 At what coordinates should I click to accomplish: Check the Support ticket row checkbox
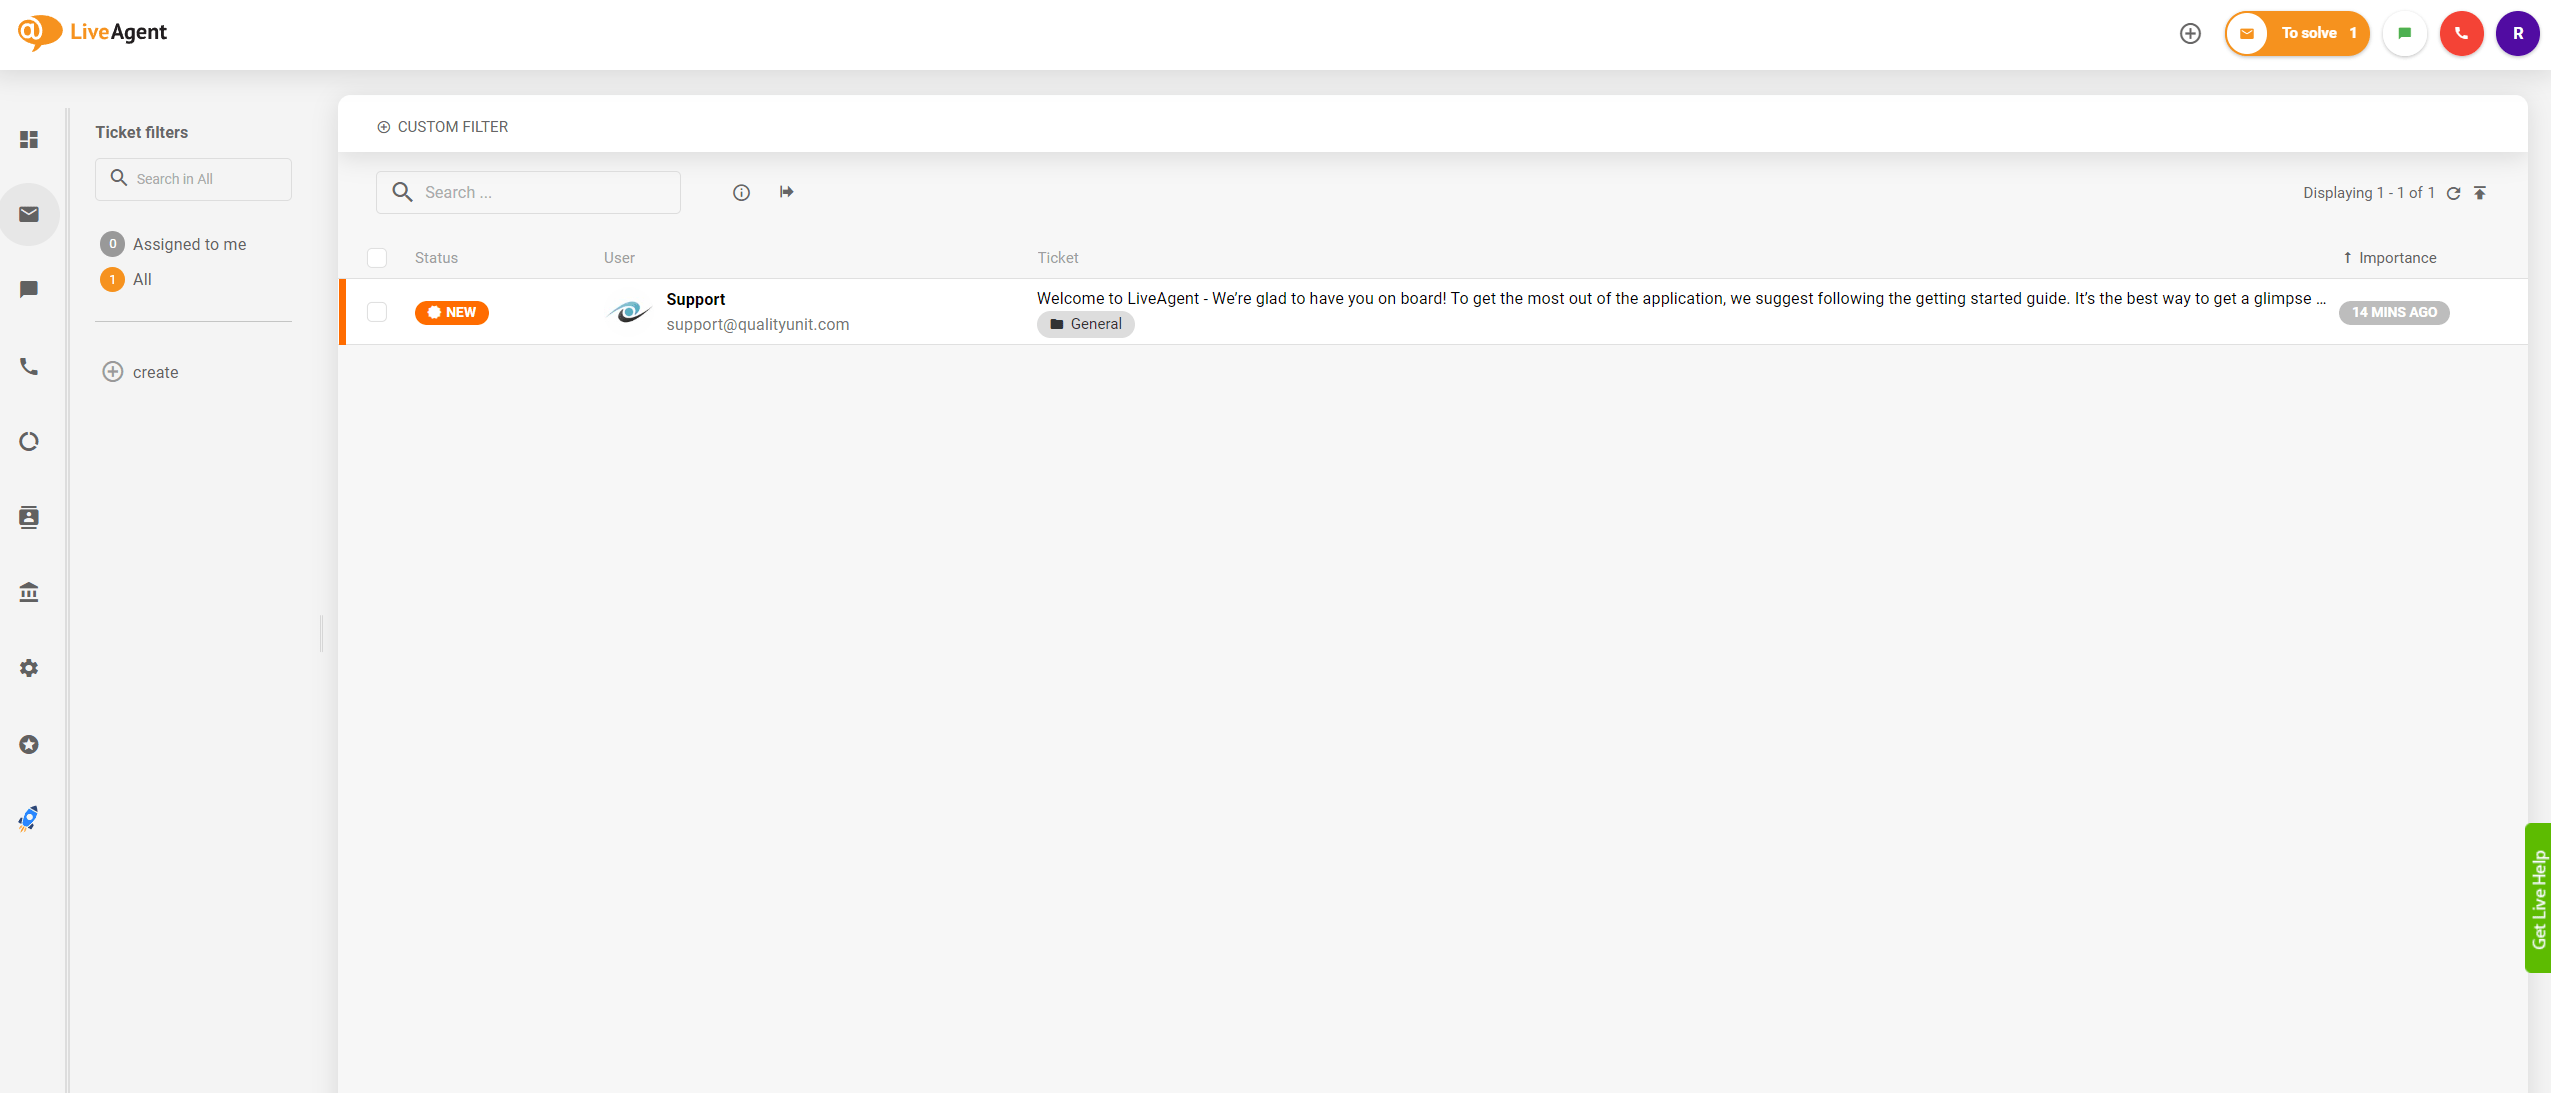377,312
